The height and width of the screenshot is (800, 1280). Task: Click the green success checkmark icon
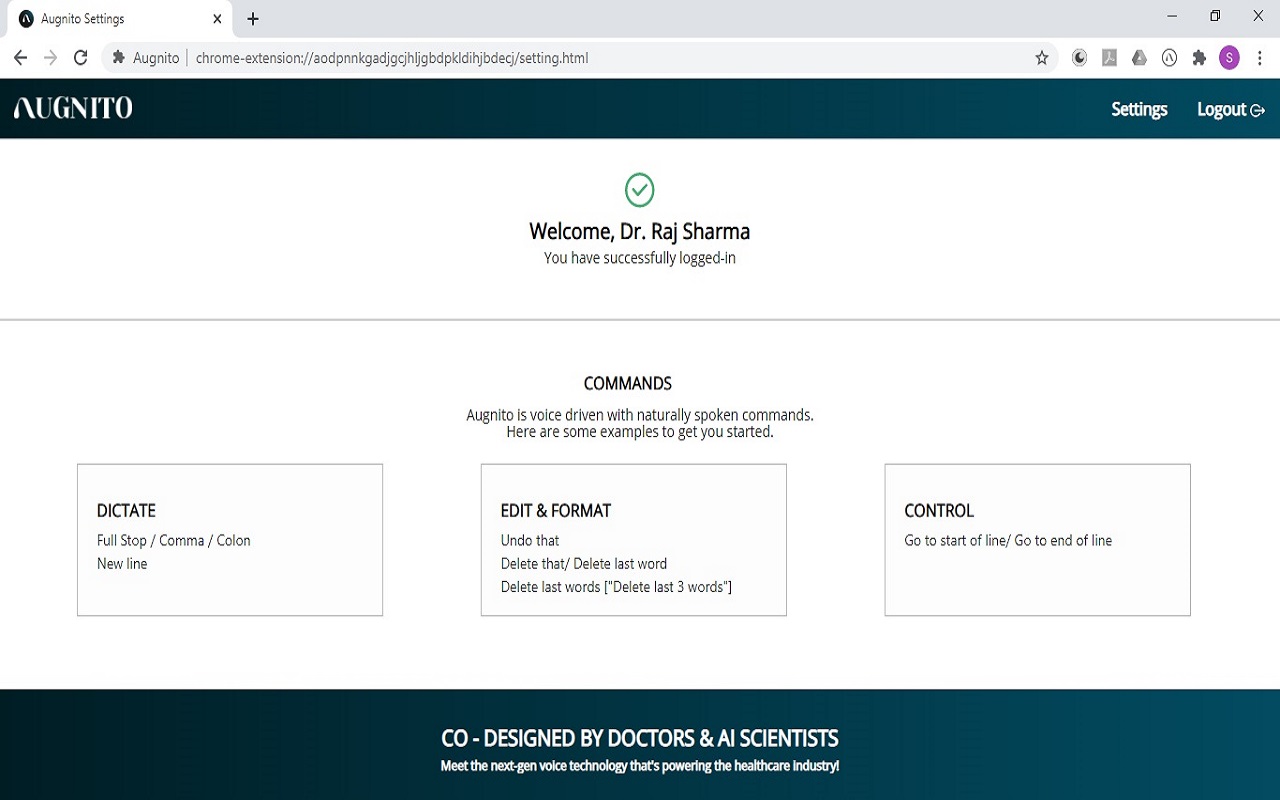[640, 189]
